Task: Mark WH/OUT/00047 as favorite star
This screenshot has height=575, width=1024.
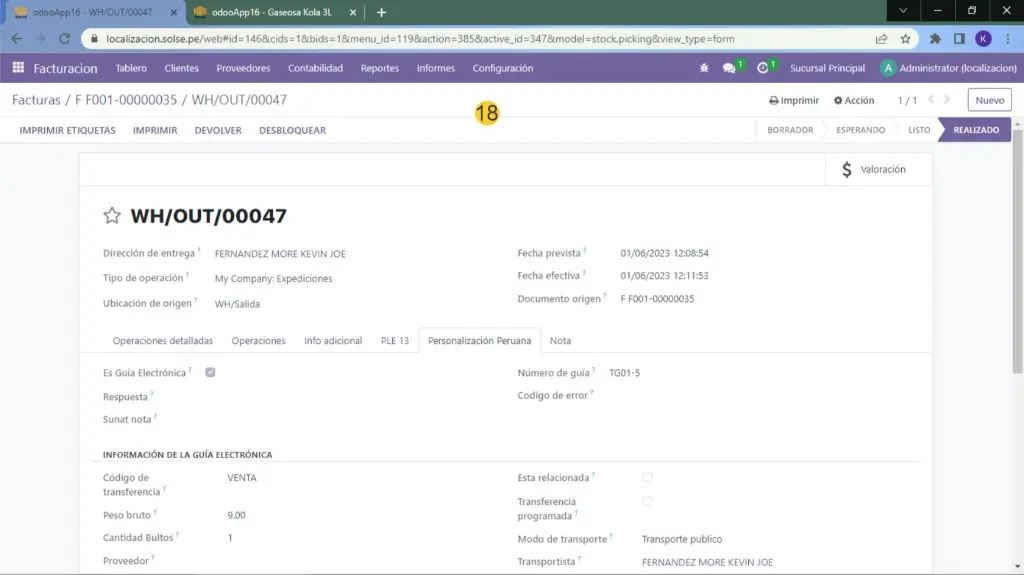Action: tap(112, 216)
